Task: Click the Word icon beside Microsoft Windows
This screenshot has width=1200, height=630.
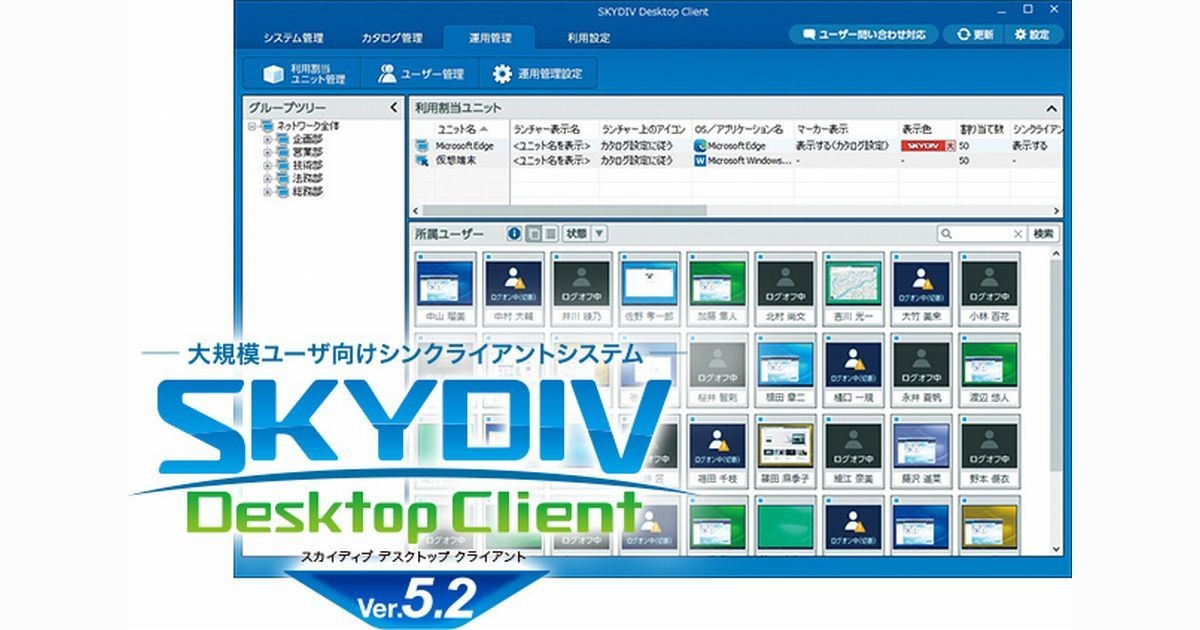Action: 700,160
